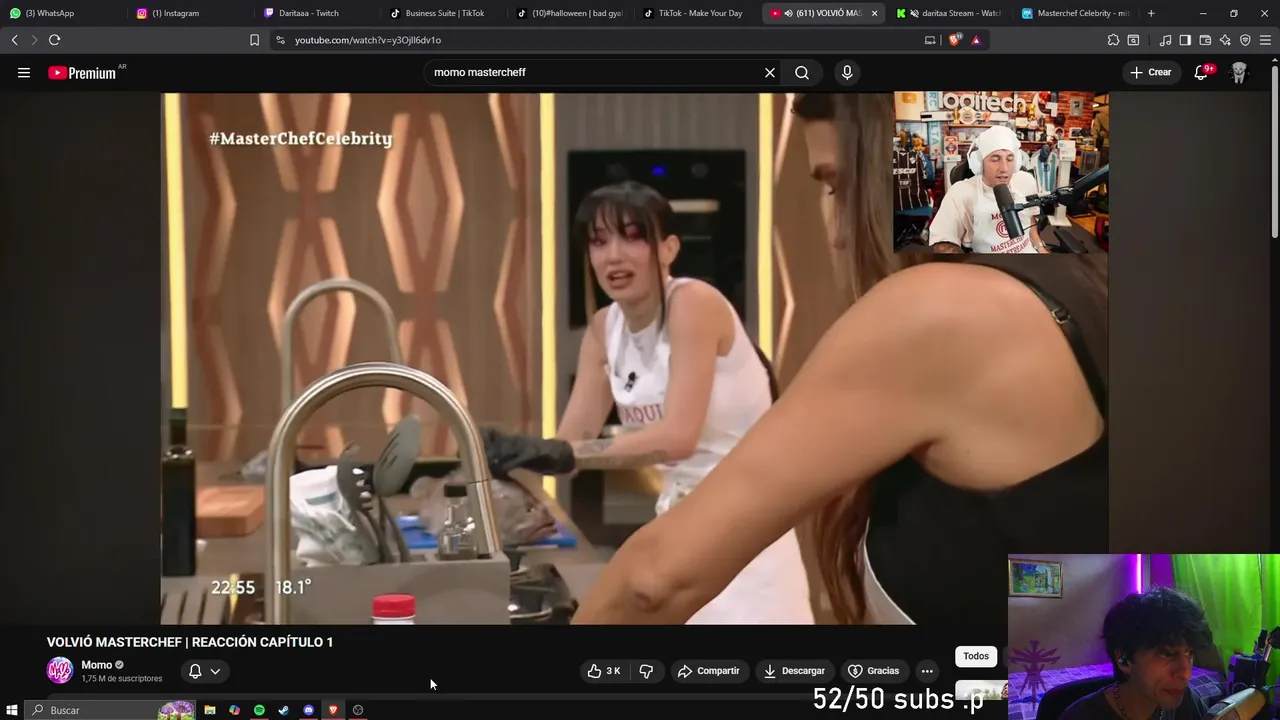This screenshot has width=1280, height=720.
Task: Download the video via Descargar
Action: 794,671
